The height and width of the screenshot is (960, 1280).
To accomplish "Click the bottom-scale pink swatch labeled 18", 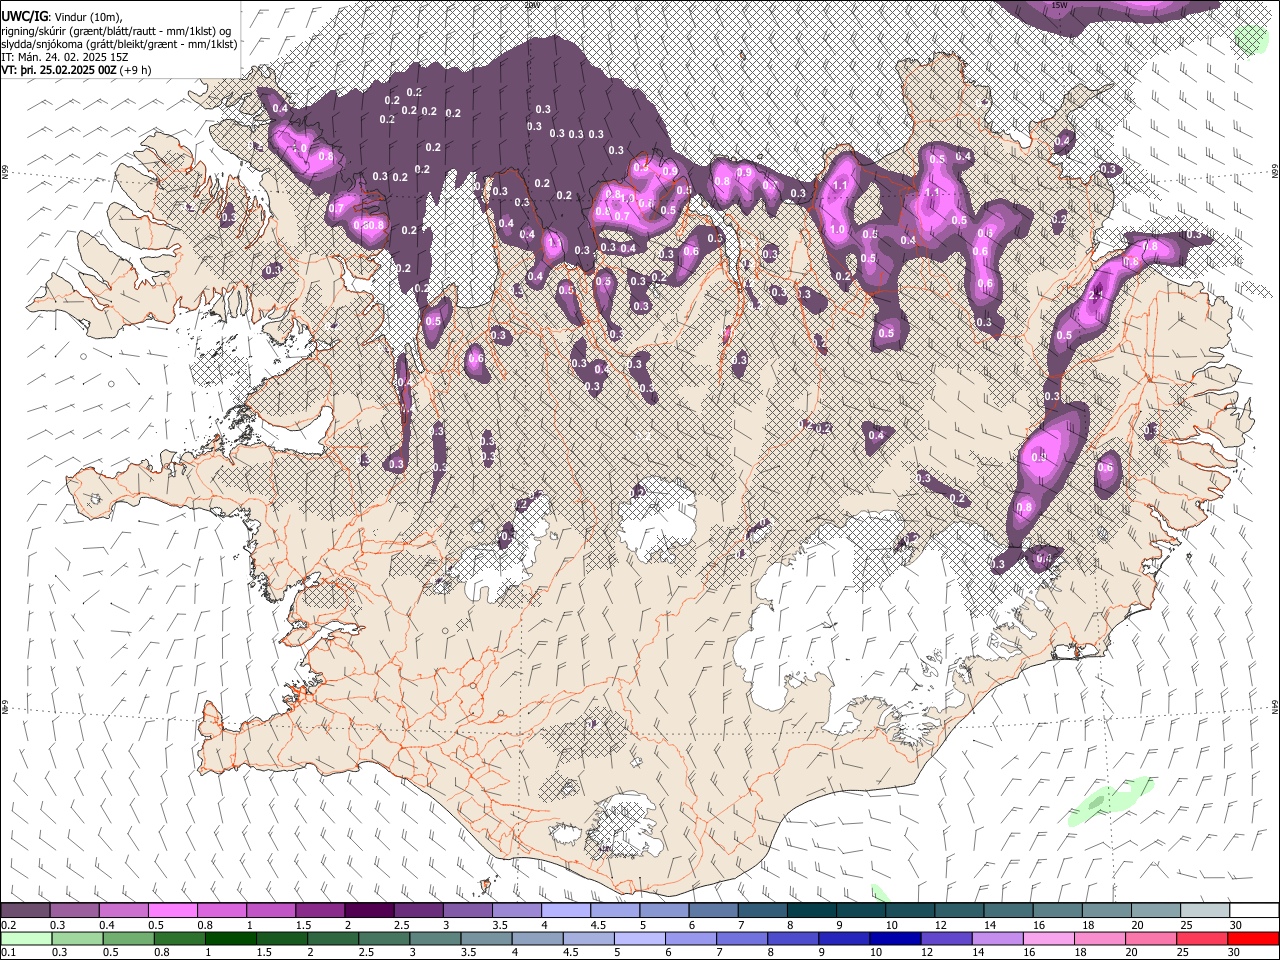I will [x=1100, y=938].
